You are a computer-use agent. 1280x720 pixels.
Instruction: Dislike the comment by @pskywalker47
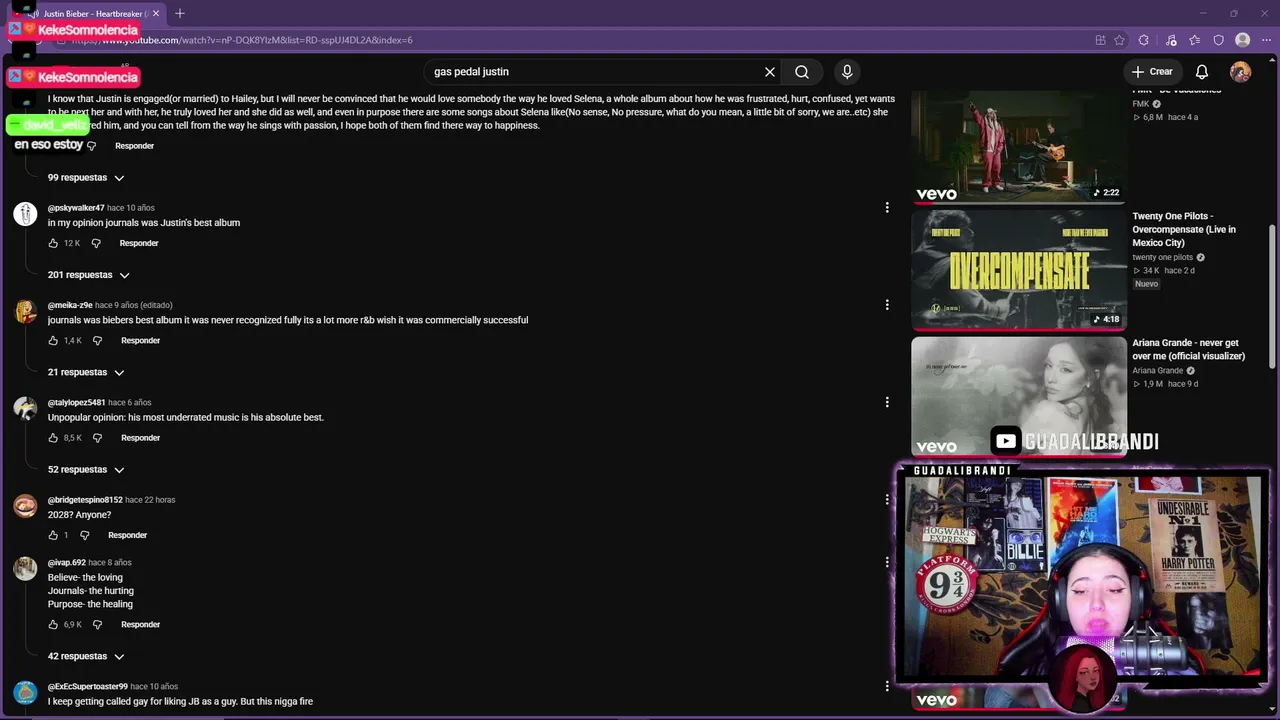[x=96, y=243]
